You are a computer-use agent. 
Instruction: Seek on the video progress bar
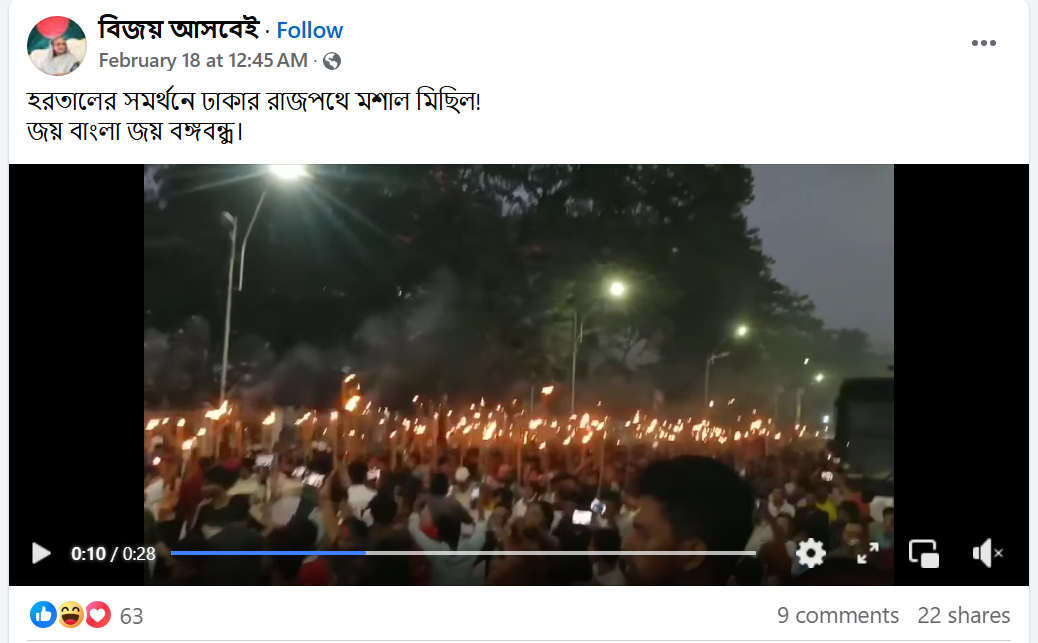point(463,553)
